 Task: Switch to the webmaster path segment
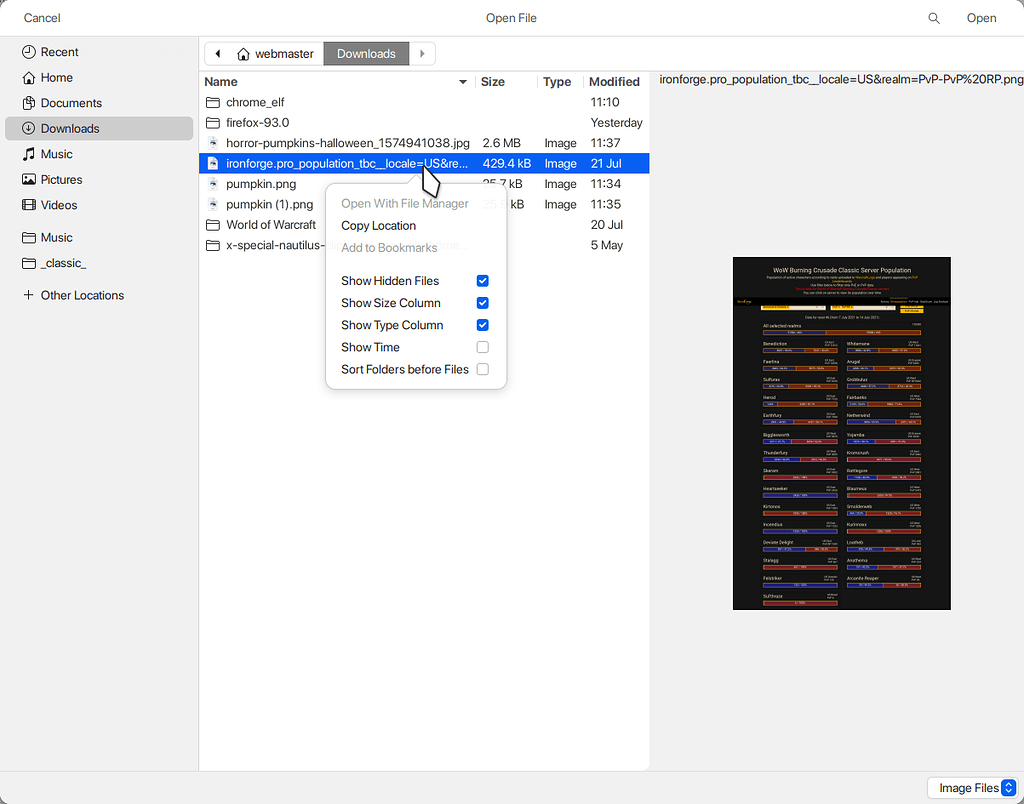tap(275, 54)
